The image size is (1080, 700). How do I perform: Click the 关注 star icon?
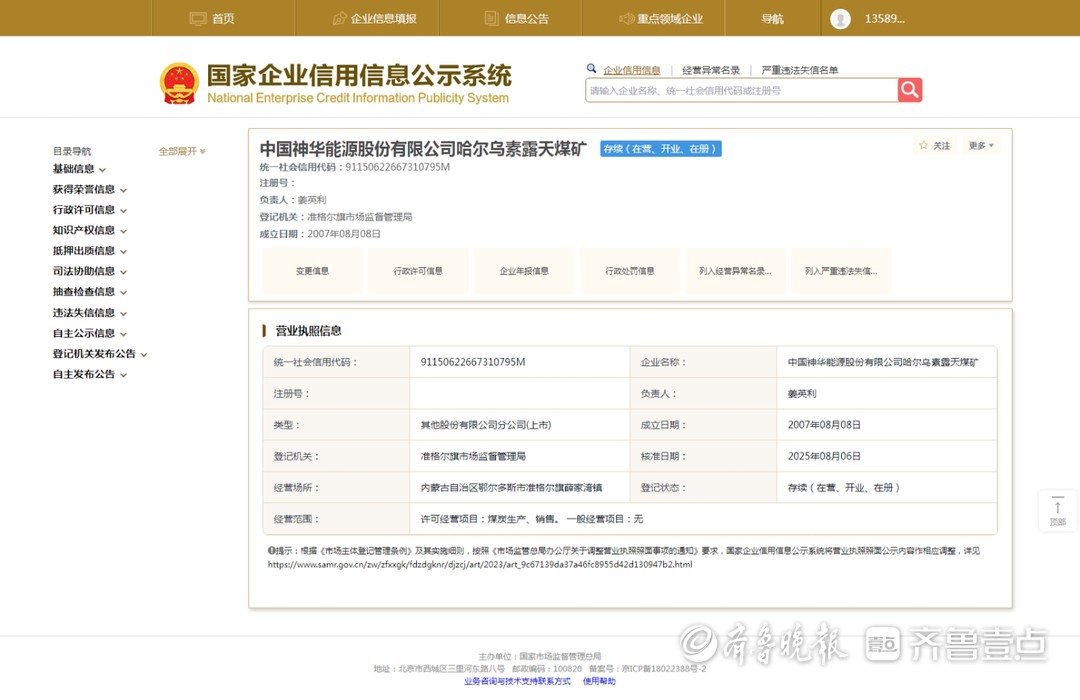924,145
